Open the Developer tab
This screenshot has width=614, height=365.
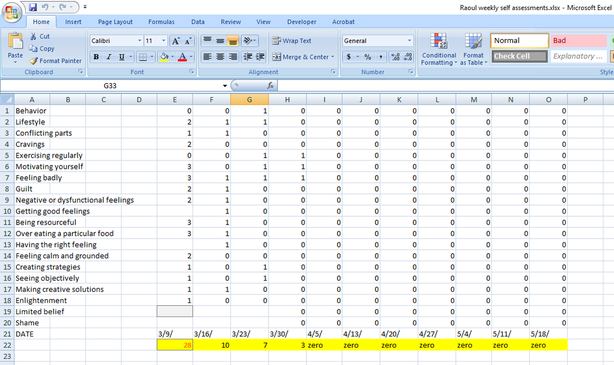302,22
